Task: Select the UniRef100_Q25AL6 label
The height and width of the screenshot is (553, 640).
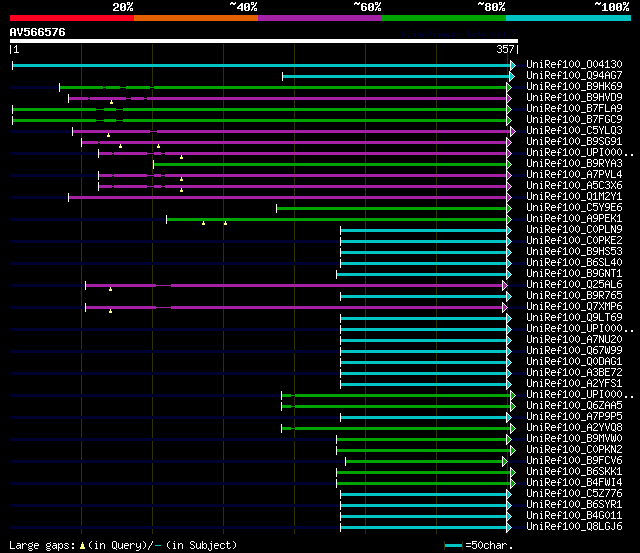Action: (574, 284)
